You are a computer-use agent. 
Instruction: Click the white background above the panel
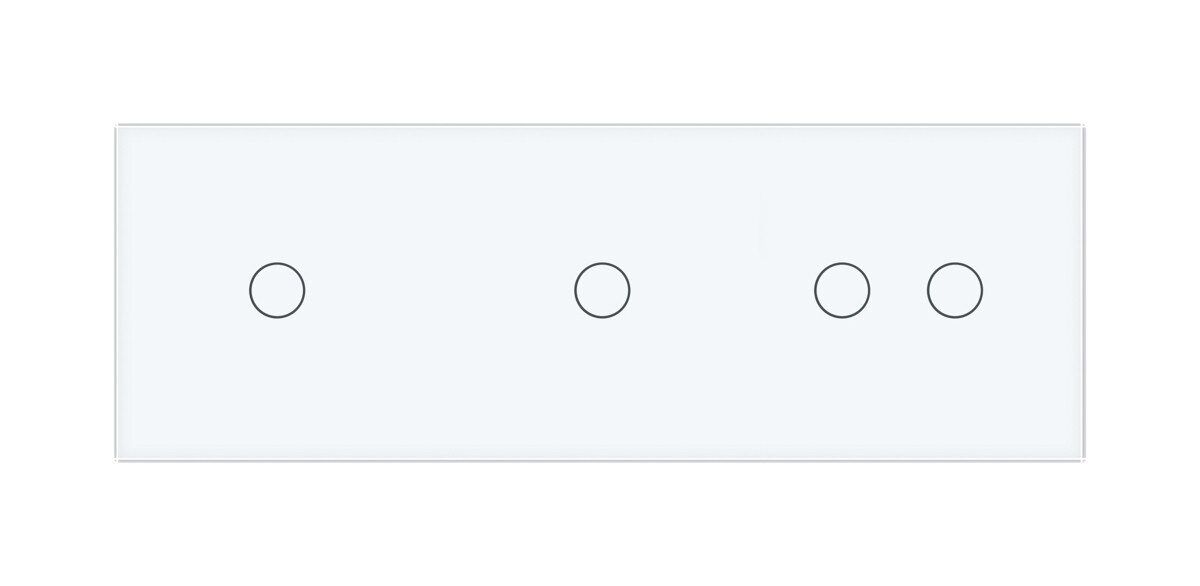(600, 60)
